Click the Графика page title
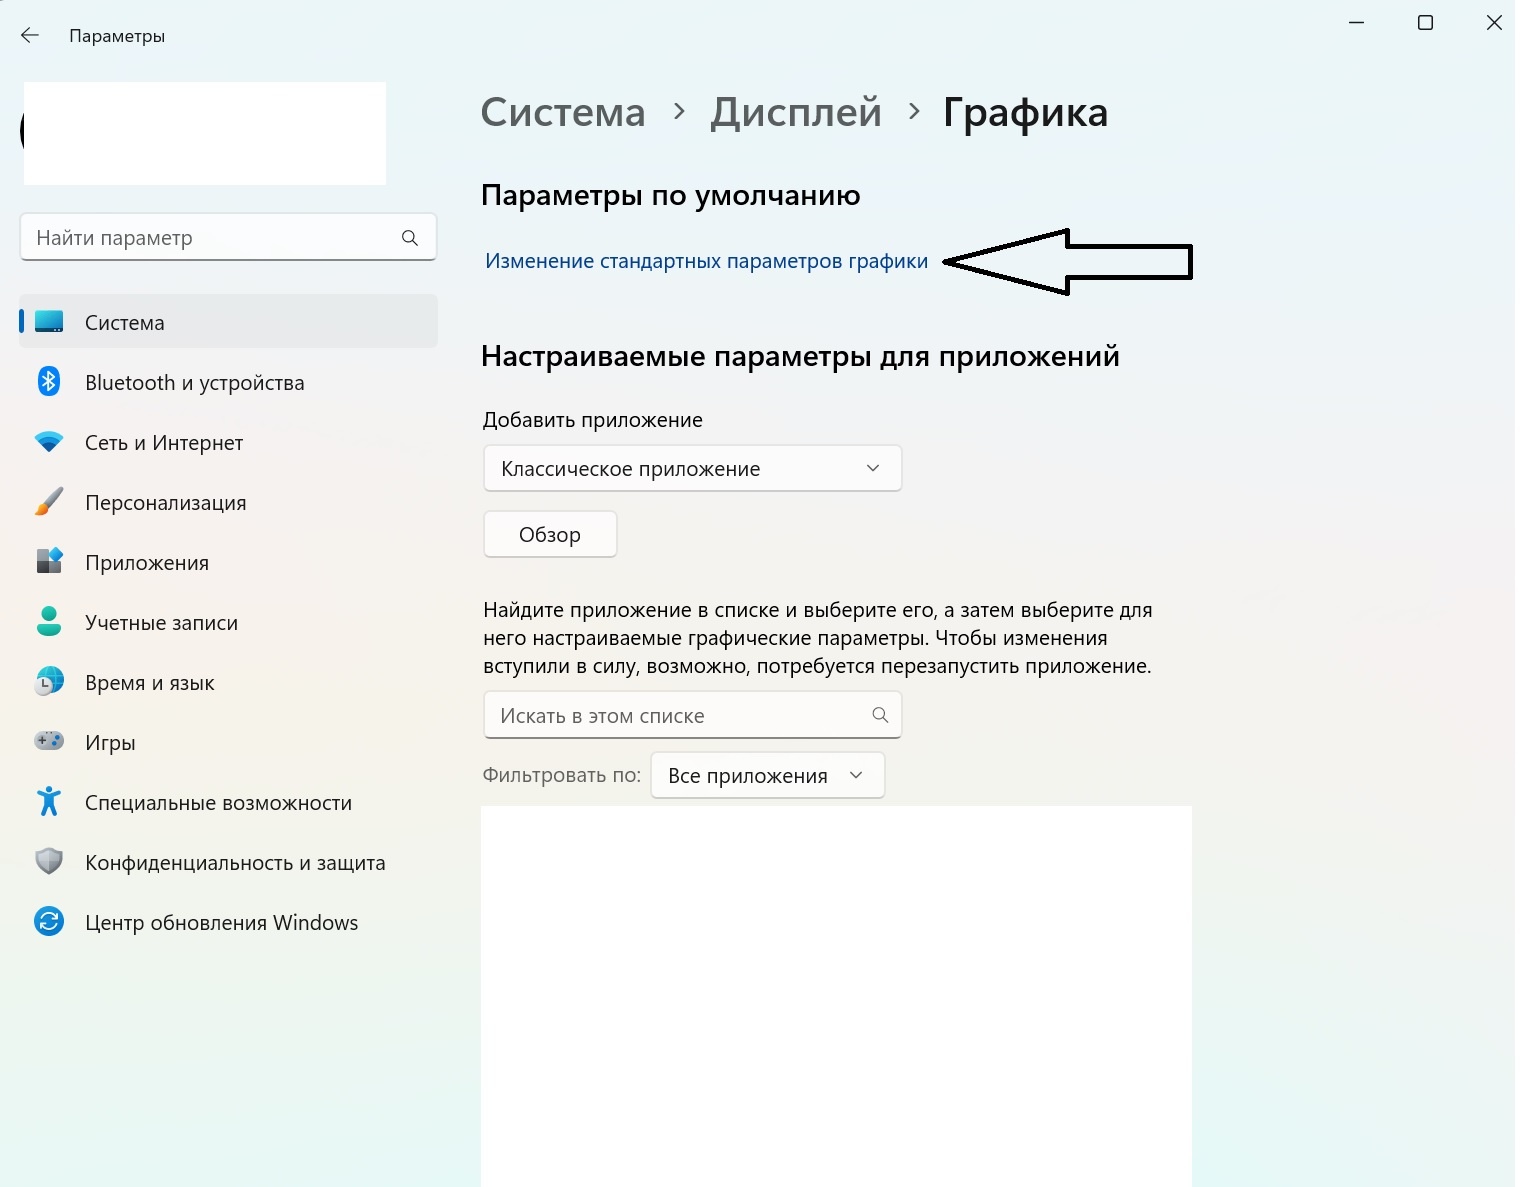 coord(1025,113)
